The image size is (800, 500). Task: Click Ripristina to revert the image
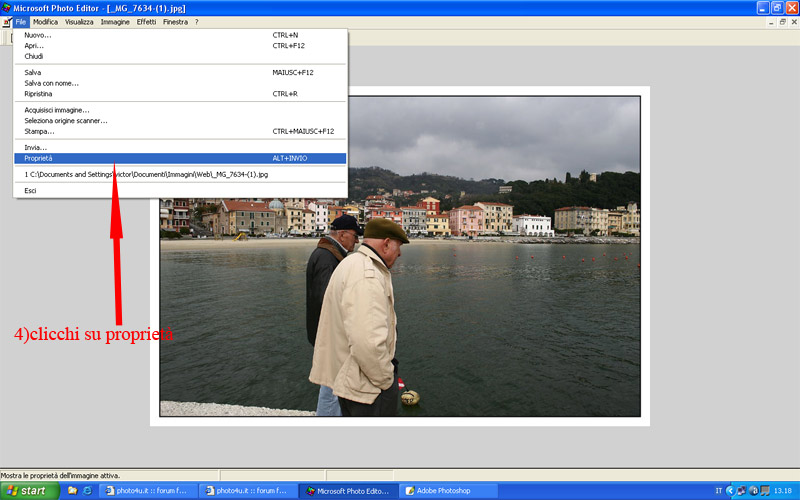41,94
